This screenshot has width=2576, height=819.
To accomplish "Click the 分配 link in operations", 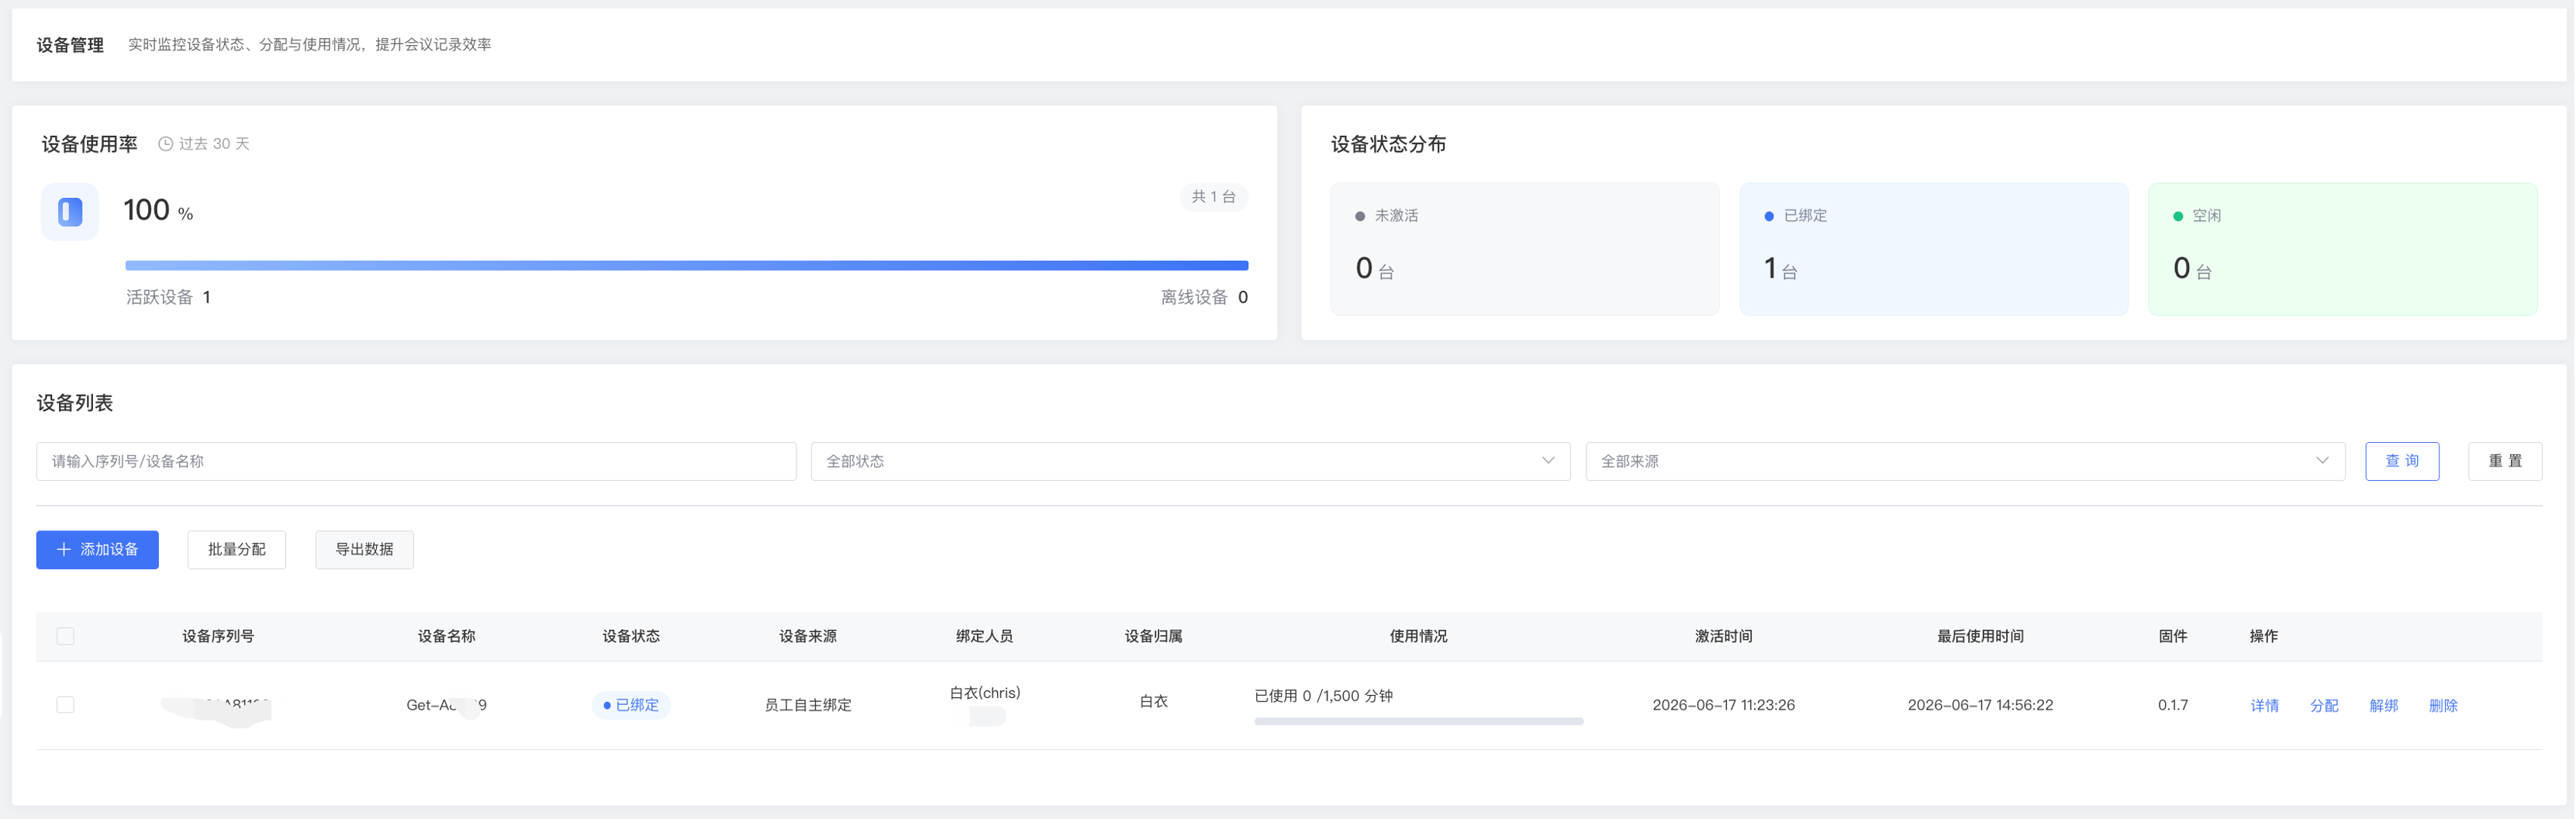I will [2324, 706].
